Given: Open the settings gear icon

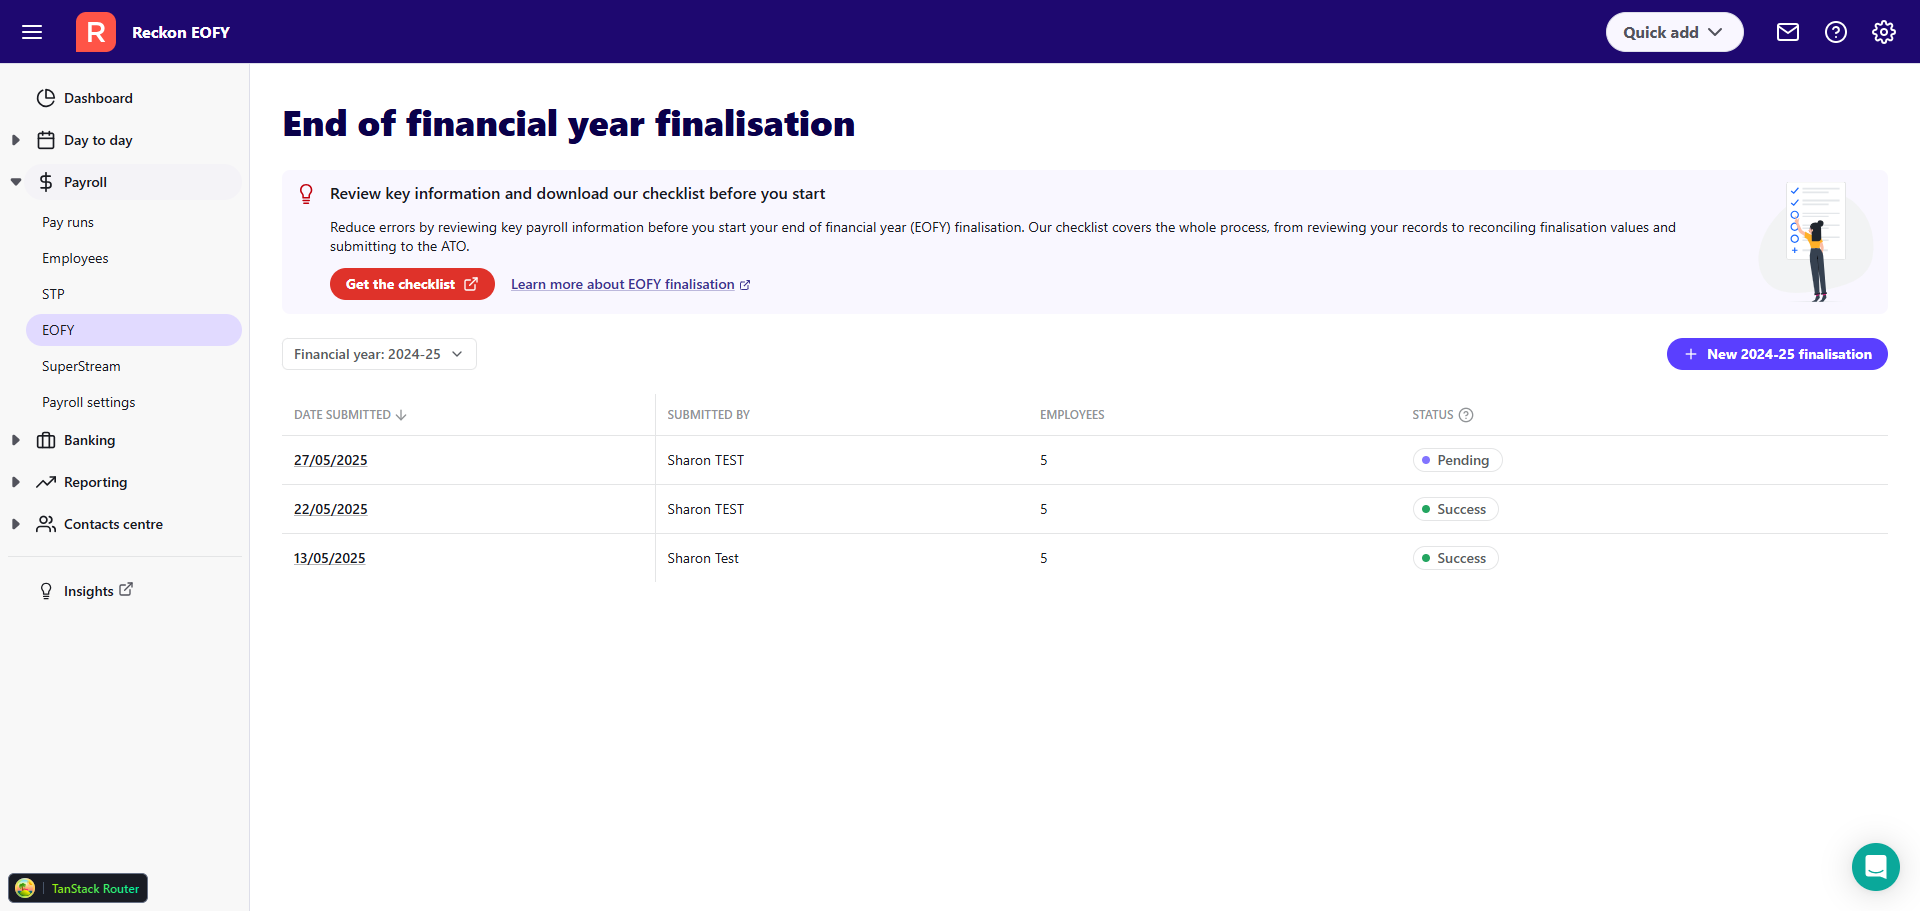Looking at the screenshot, I should coord(1884,32).
